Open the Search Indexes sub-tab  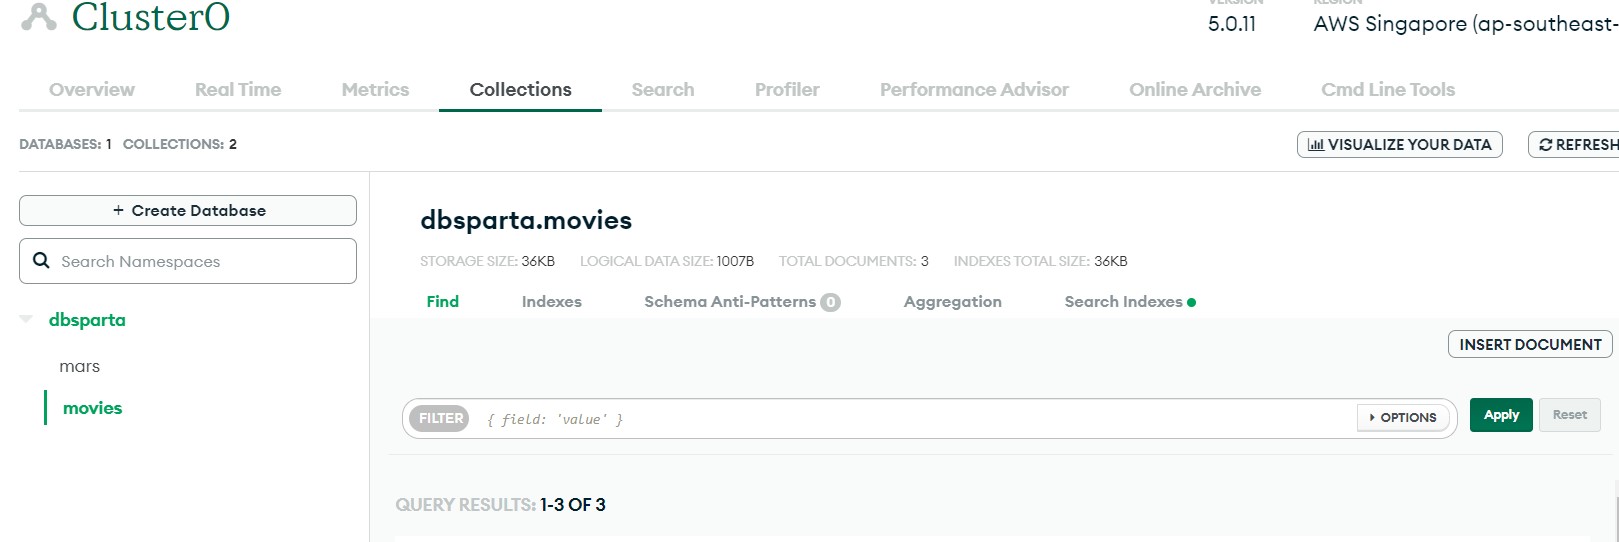click(x=1129, y=302)
